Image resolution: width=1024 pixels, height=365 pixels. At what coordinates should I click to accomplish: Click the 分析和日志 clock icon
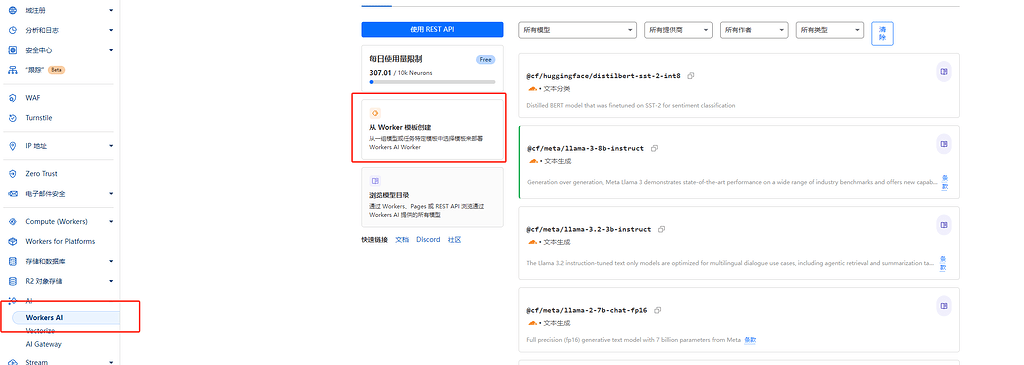click(12, 30)
